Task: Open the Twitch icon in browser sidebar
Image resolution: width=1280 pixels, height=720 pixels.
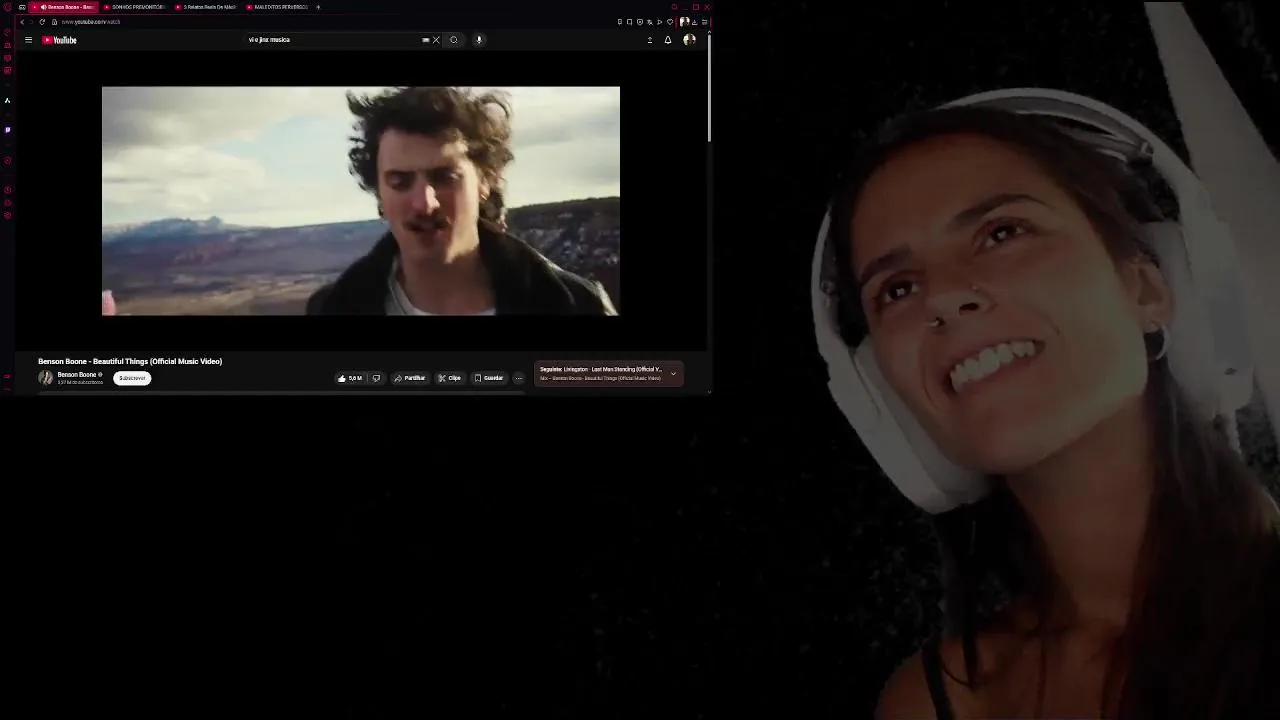Action: (x=7, y=129)
